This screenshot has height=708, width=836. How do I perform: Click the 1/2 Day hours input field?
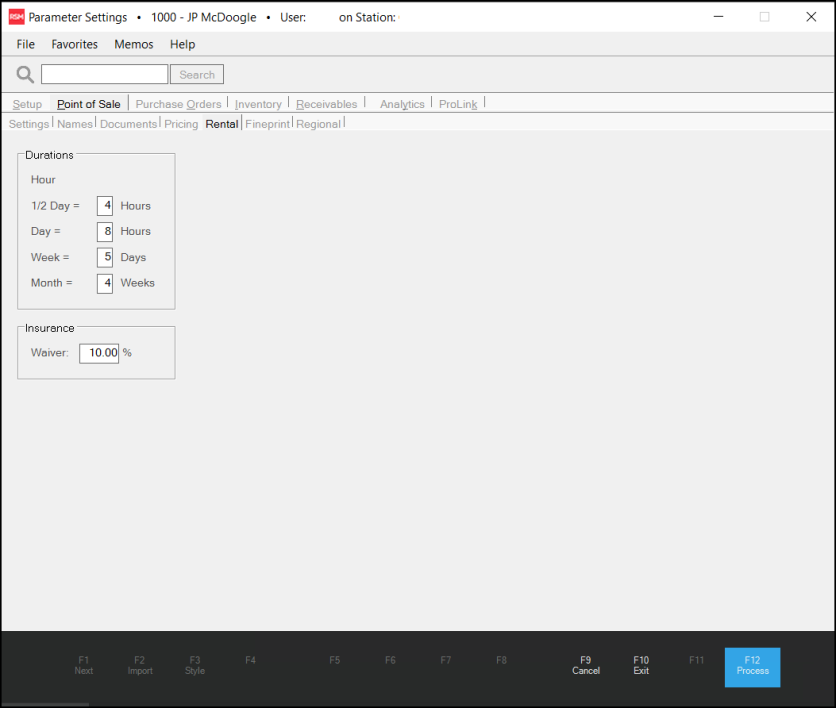click(105, 206)
